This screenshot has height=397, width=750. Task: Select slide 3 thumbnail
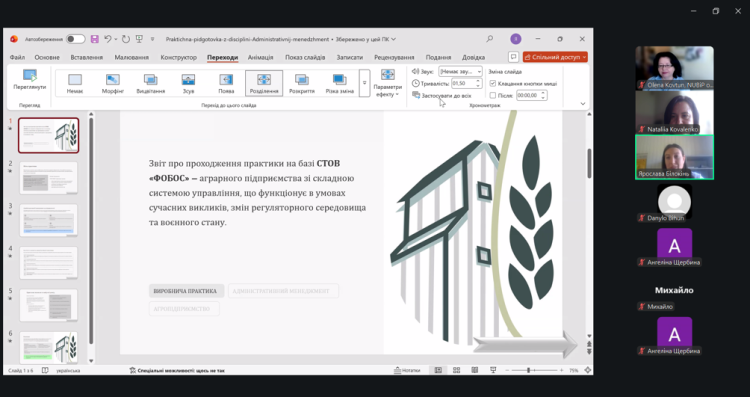coord(48,220)
